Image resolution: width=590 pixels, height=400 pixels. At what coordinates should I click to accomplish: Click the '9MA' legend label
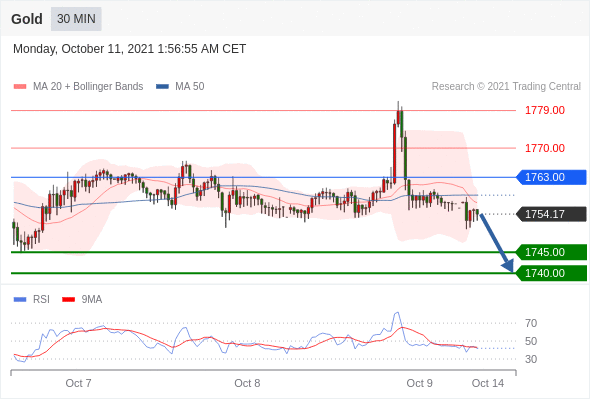coord(92,300)
